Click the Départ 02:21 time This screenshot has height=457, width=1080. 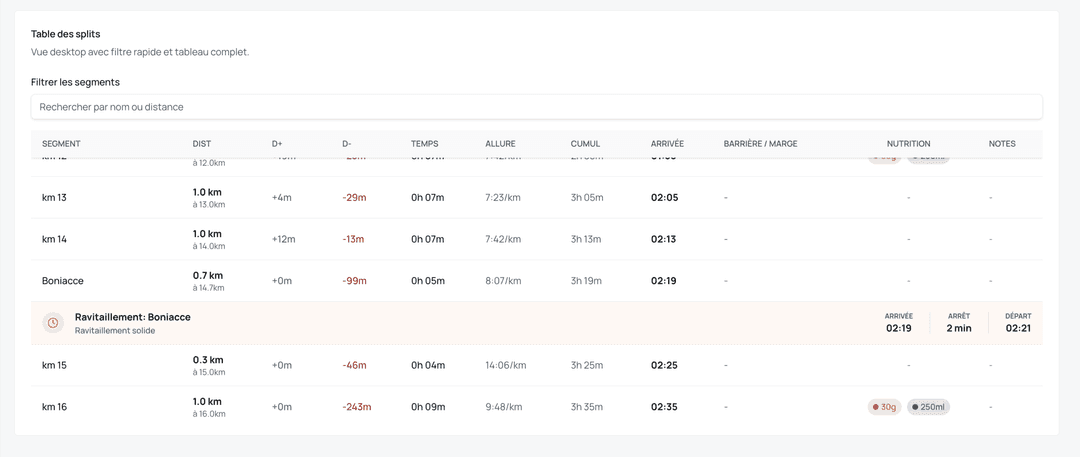[1018, 328]
